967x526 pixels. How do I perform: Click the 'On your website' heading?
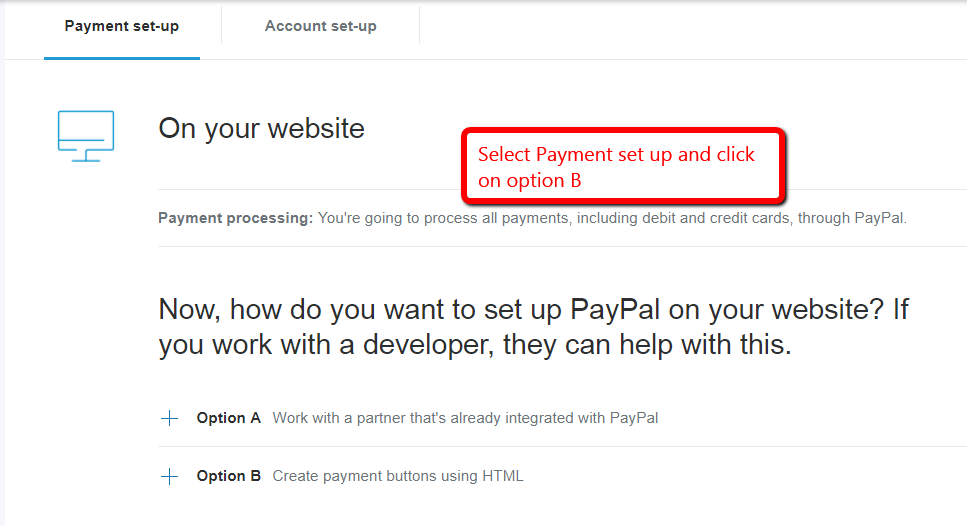click(x=261, y=129)
